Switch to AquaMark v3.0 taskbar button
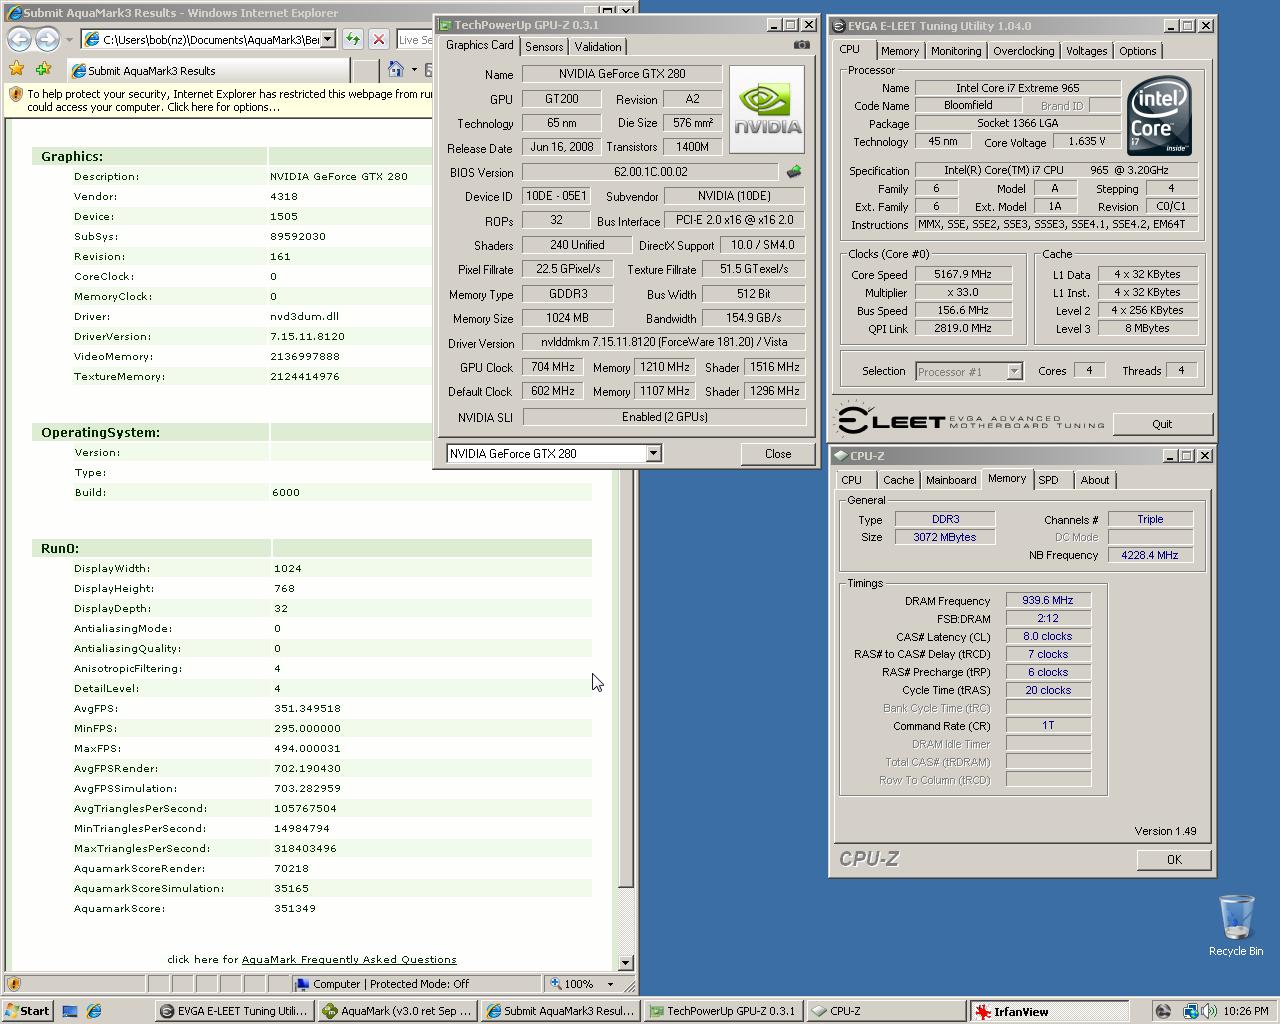The width and height of the screenshot is (1280, 1024). click(x=396, y=1011)
